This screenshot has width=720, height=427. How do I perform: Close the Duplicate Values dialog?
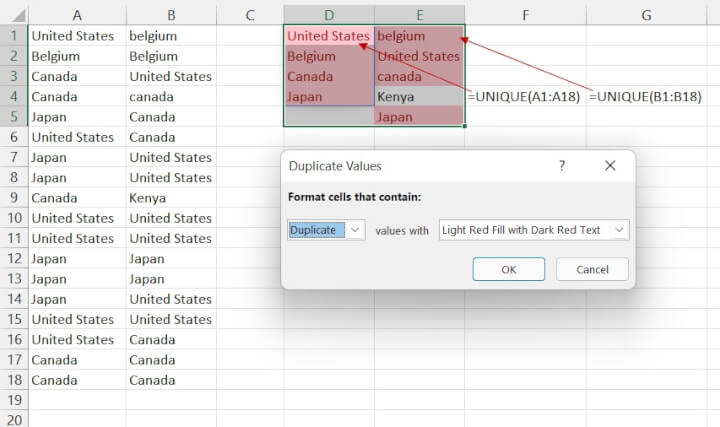[x=610, y=166]
